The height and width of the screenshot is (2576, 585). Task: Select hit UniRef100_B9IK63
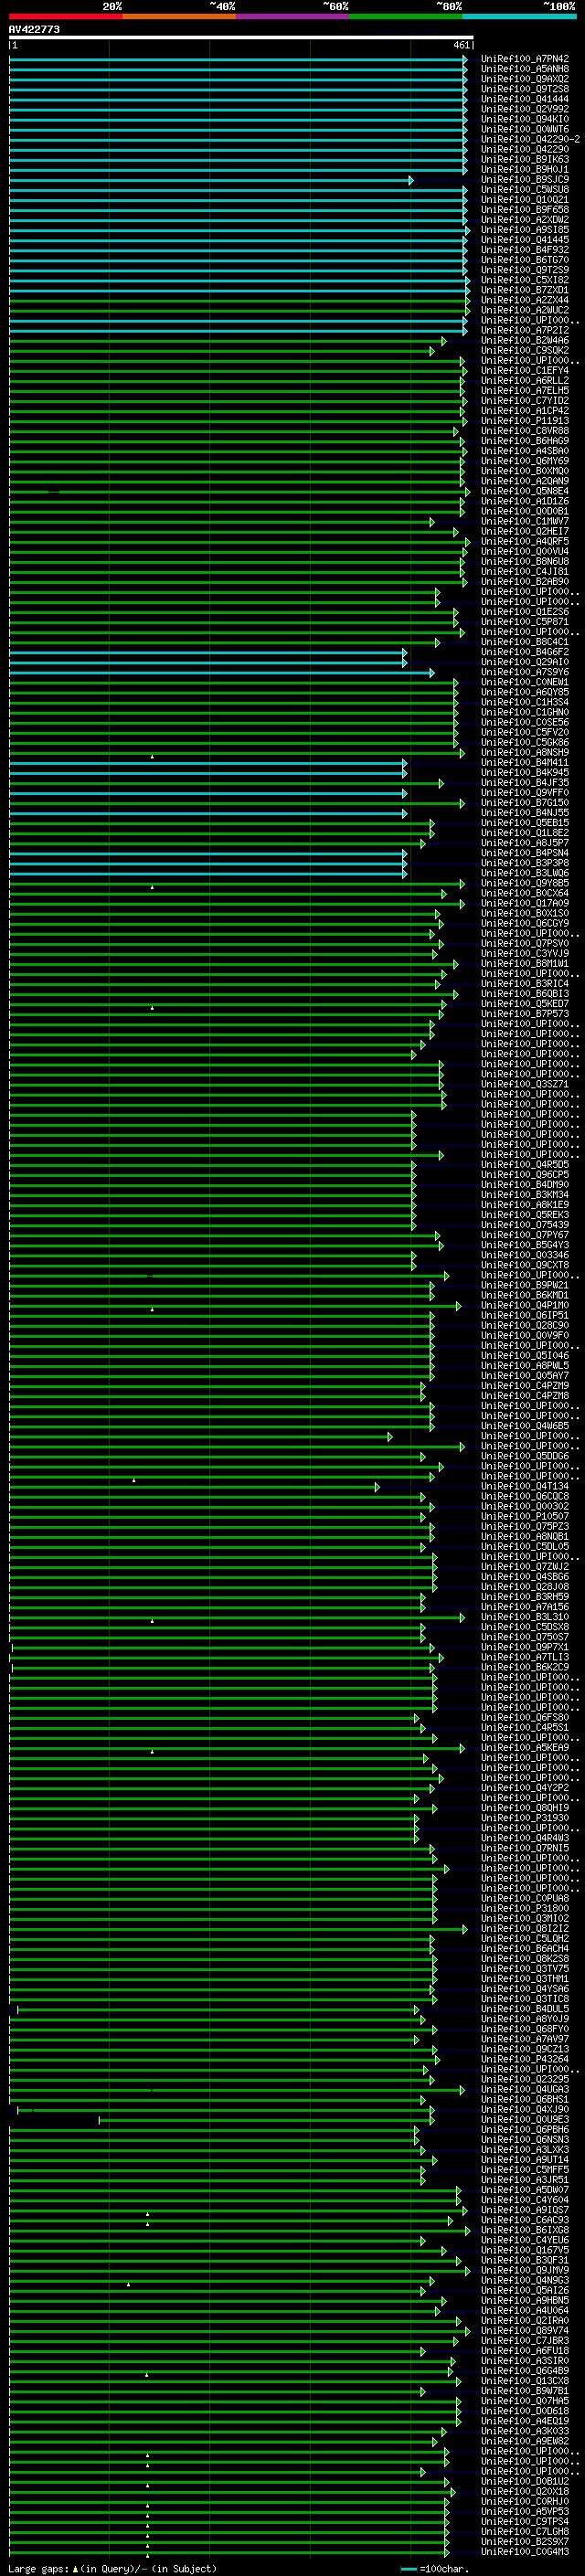[524, 159]
